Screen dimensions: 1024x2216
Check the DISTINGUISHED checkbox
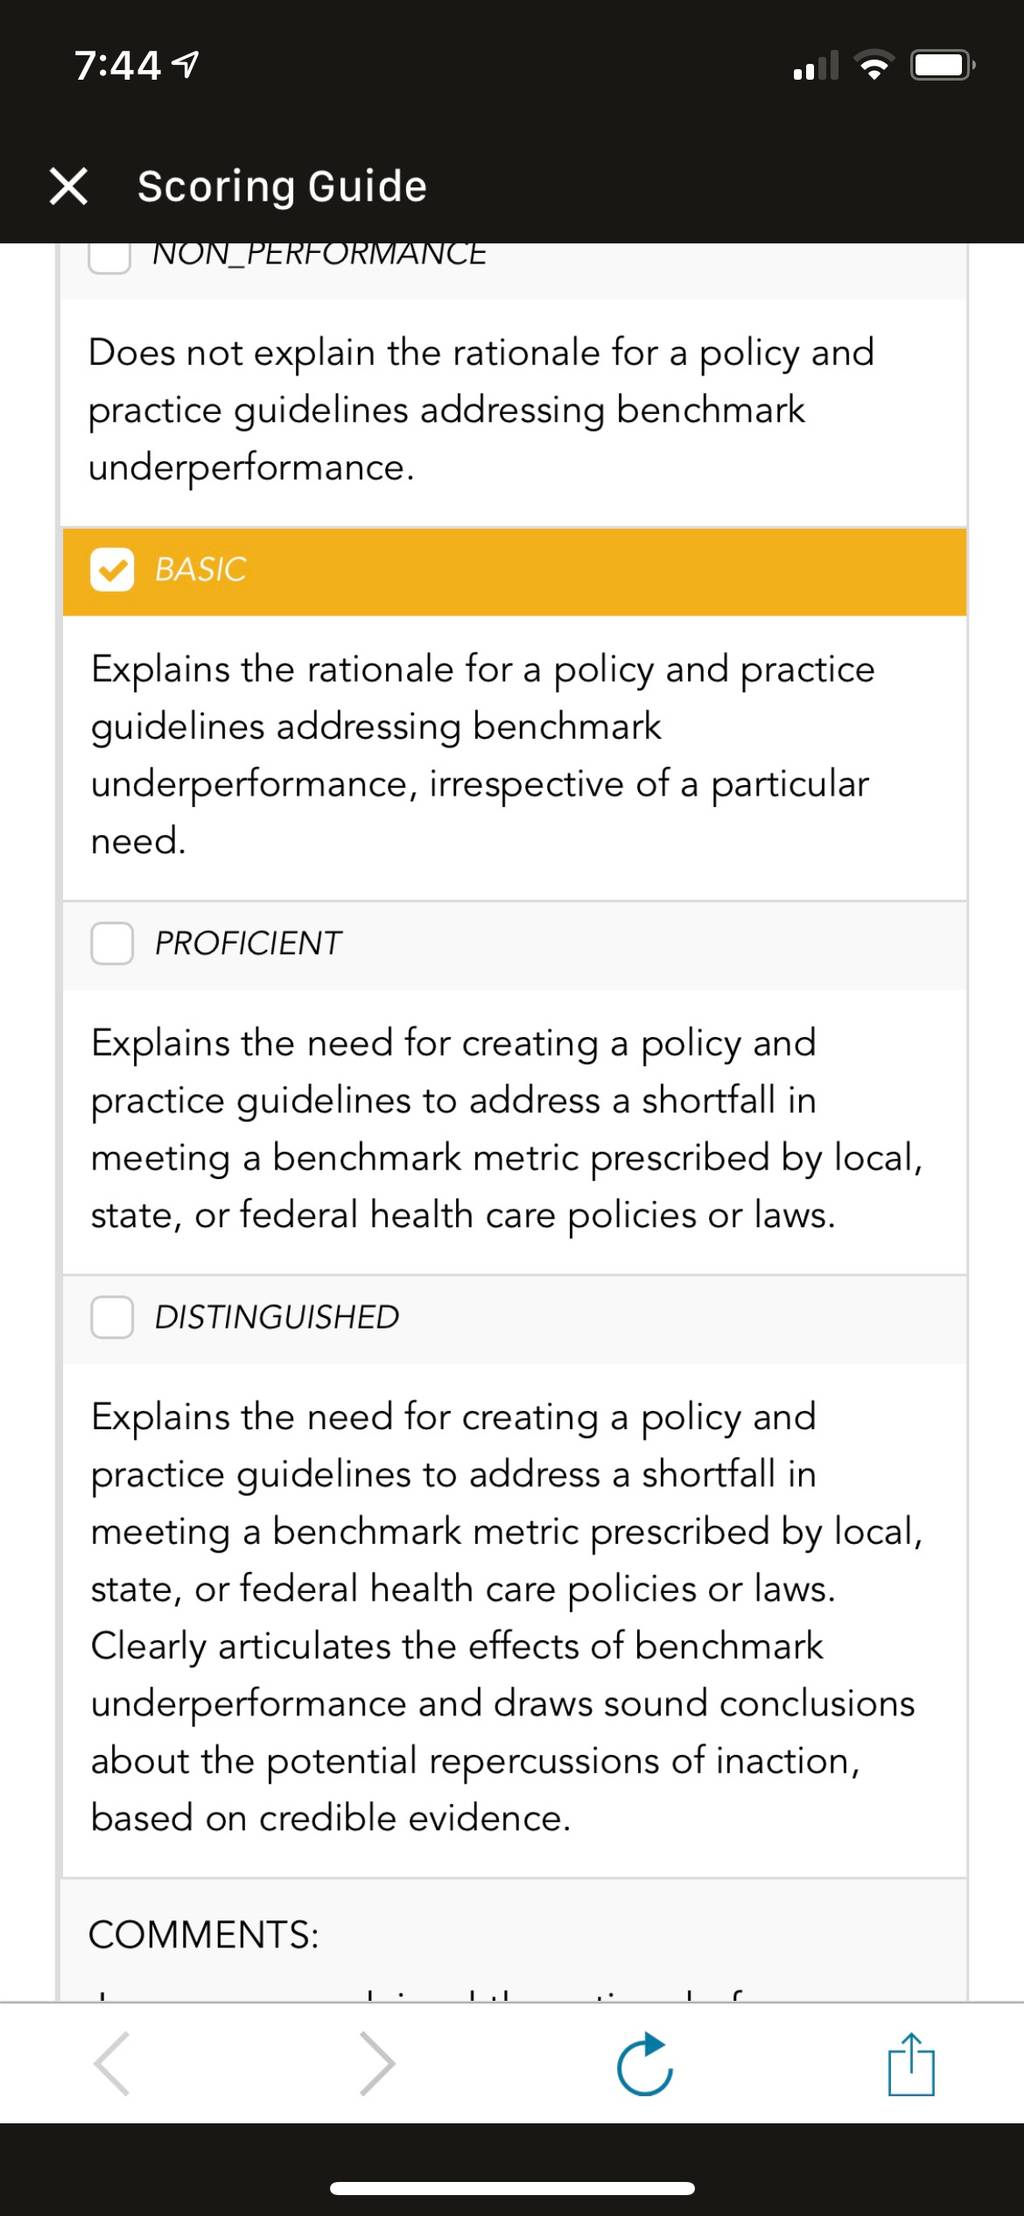point(112,1317)
